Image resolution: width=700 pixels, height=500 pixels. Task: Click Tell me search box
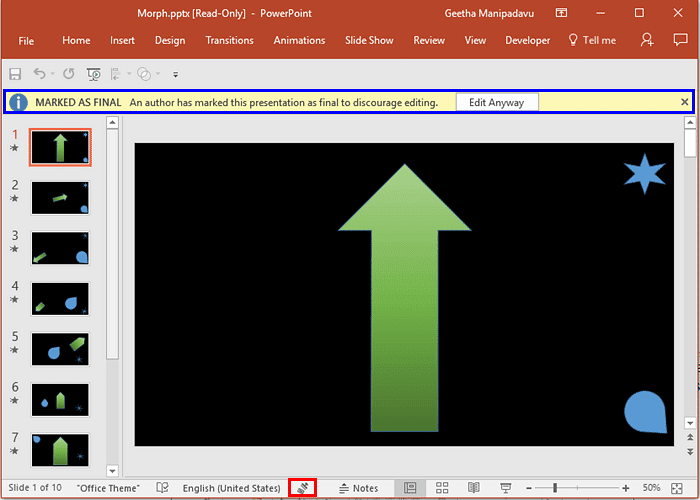pos(592,40)
